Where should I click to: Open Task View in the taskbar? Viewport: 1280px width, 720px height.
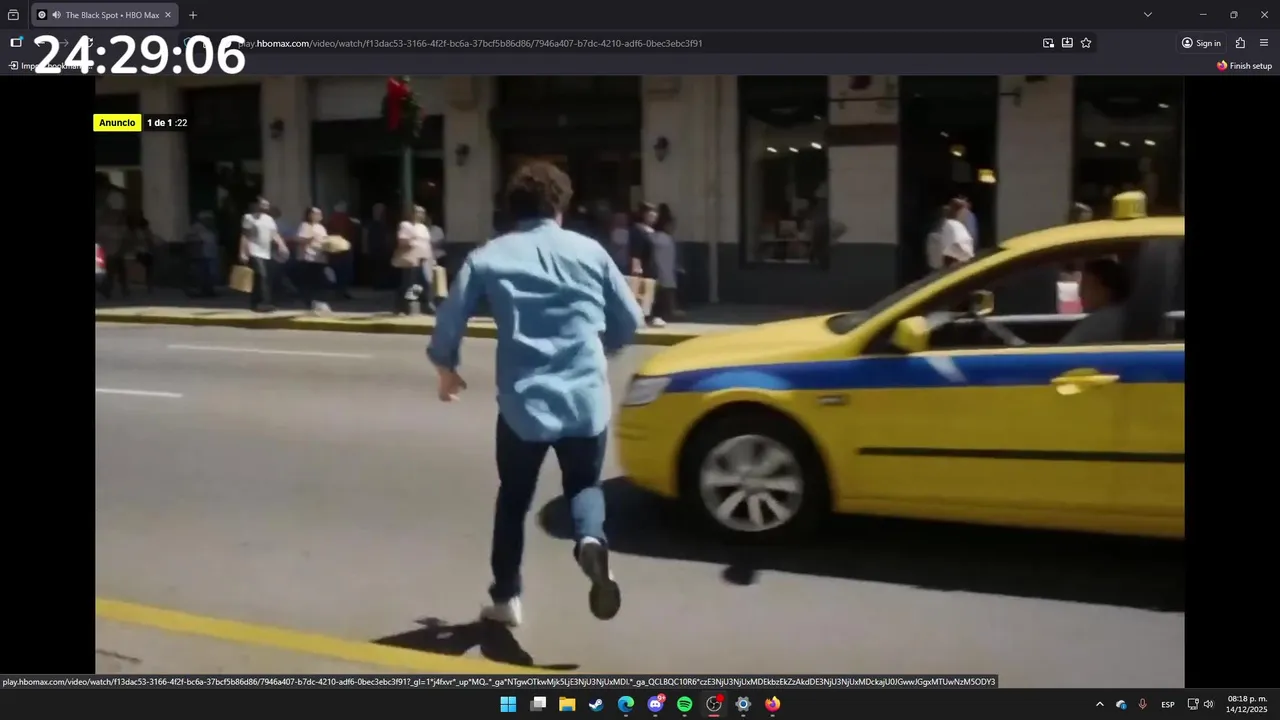(538, 704)
